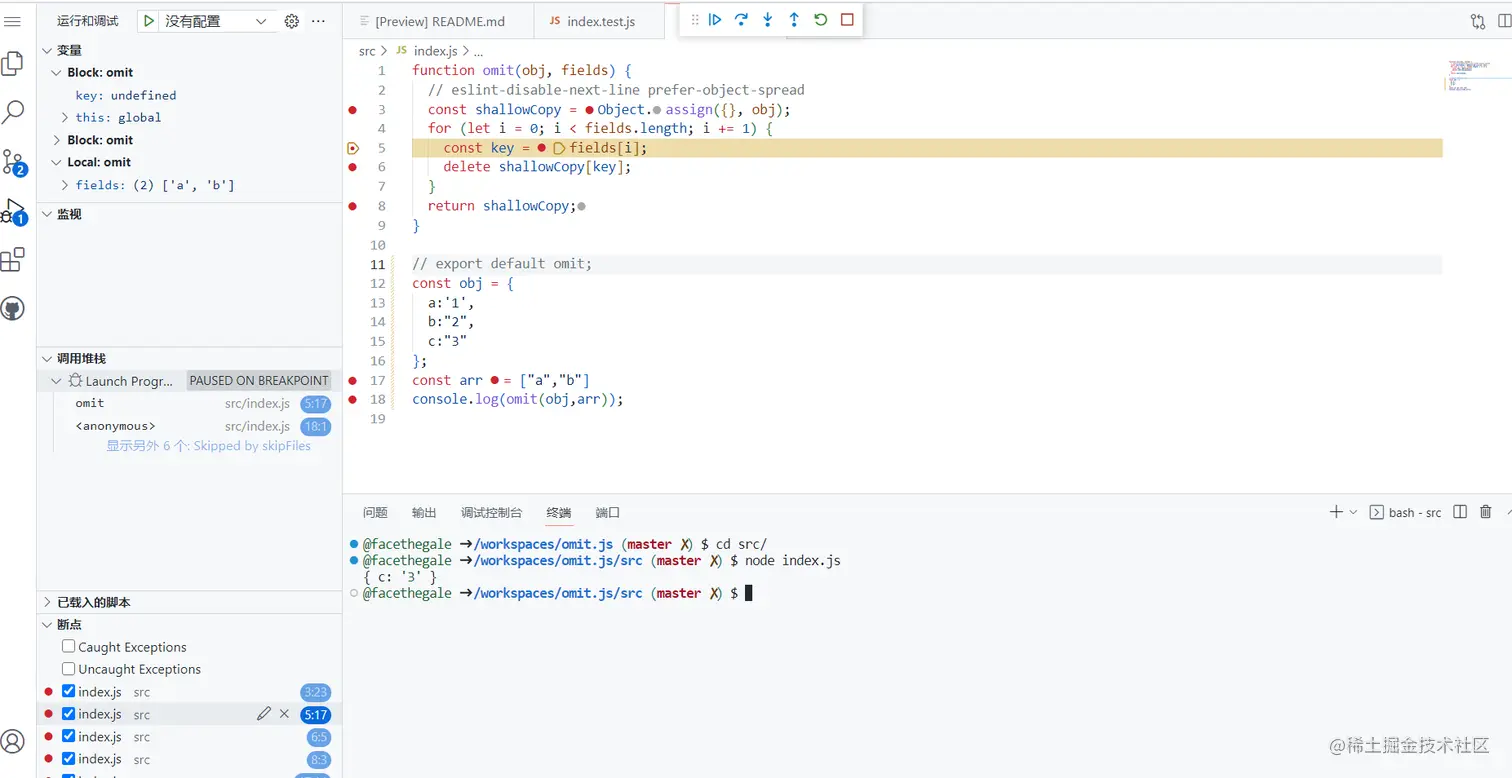Open the Explorer files view

coord(13,64)
